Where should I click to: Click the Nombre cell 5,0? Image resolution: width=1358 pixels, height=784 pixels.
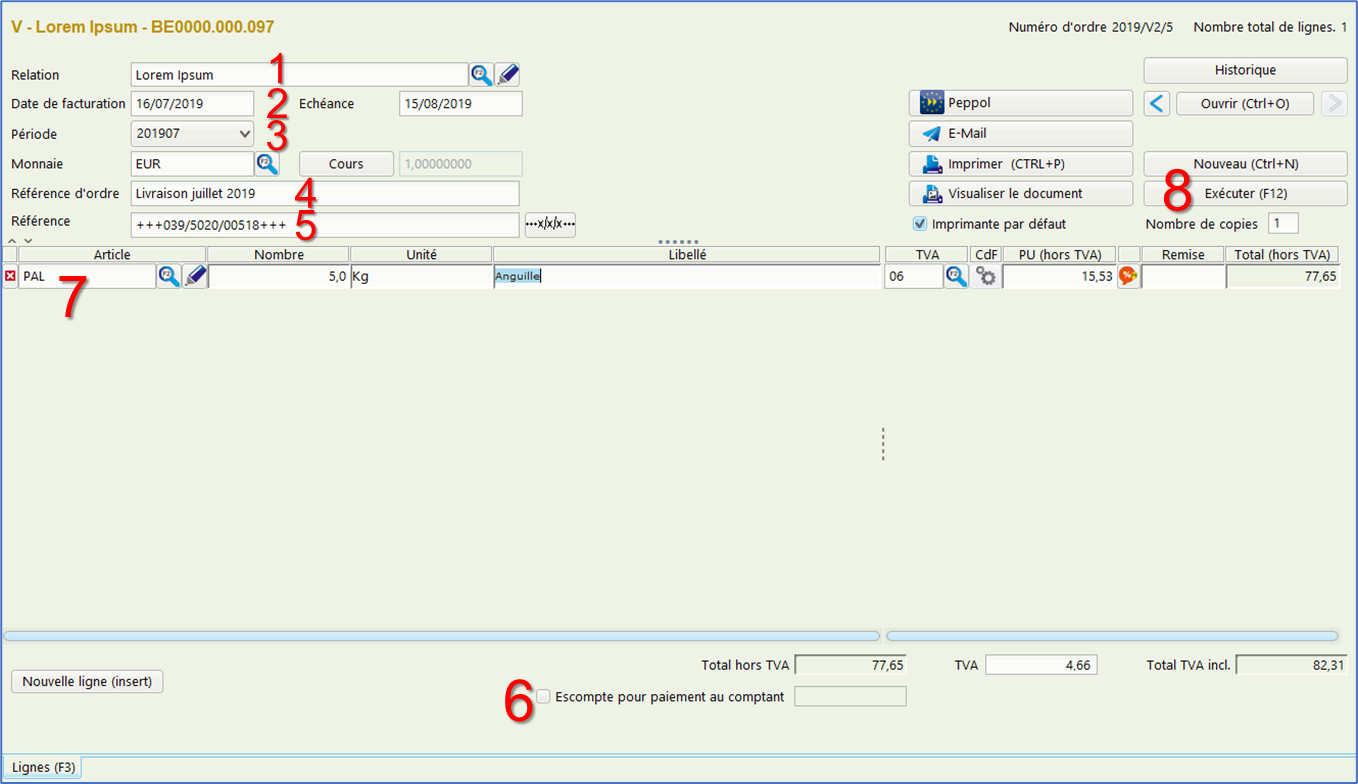click(278, 277)
